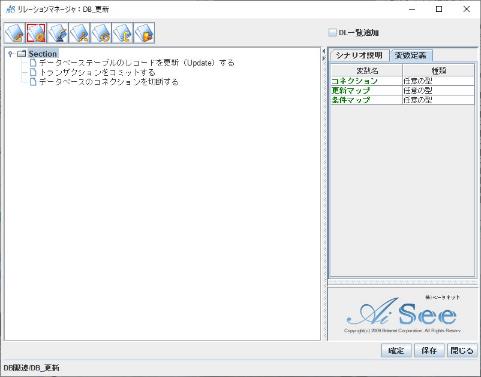
Task: Select the red-bordered document toolbar icon
Action: (36, 33)
